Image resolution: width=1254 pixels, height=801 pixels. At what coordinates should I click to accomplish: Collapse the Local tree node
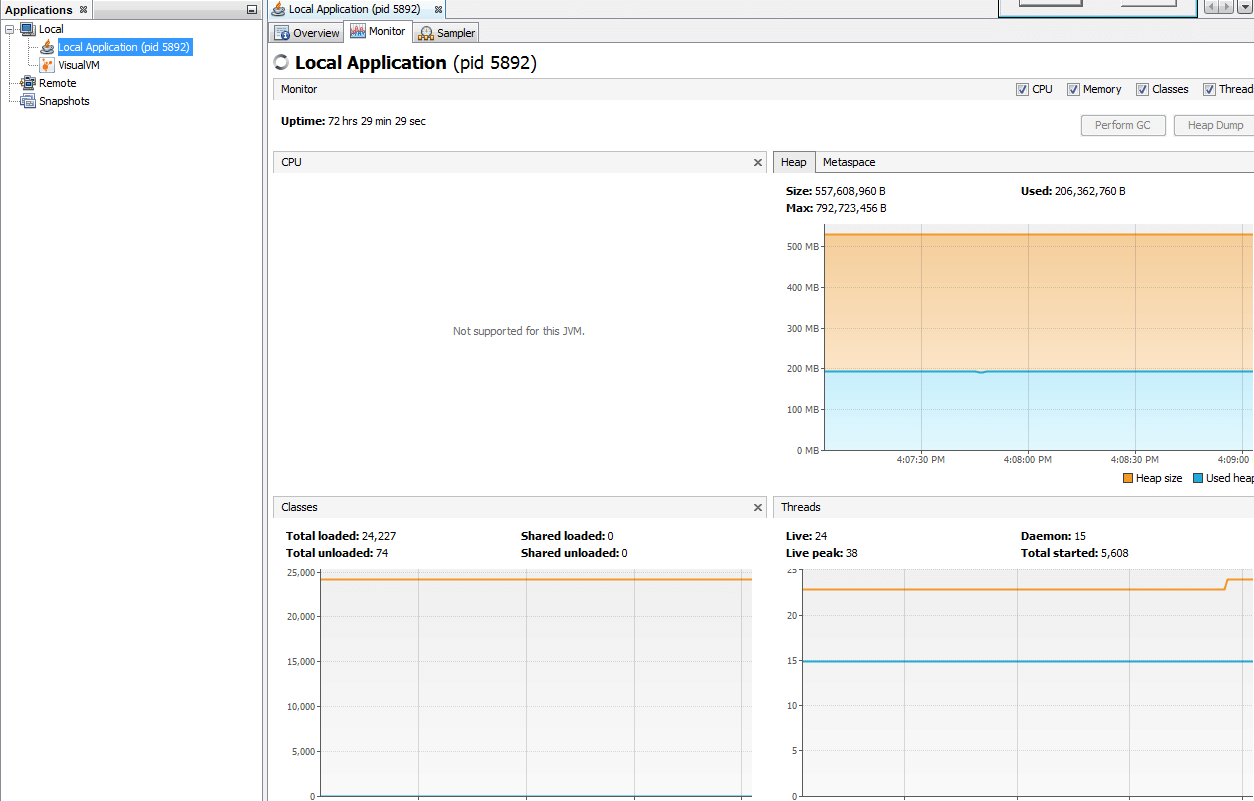click(9, 29)
